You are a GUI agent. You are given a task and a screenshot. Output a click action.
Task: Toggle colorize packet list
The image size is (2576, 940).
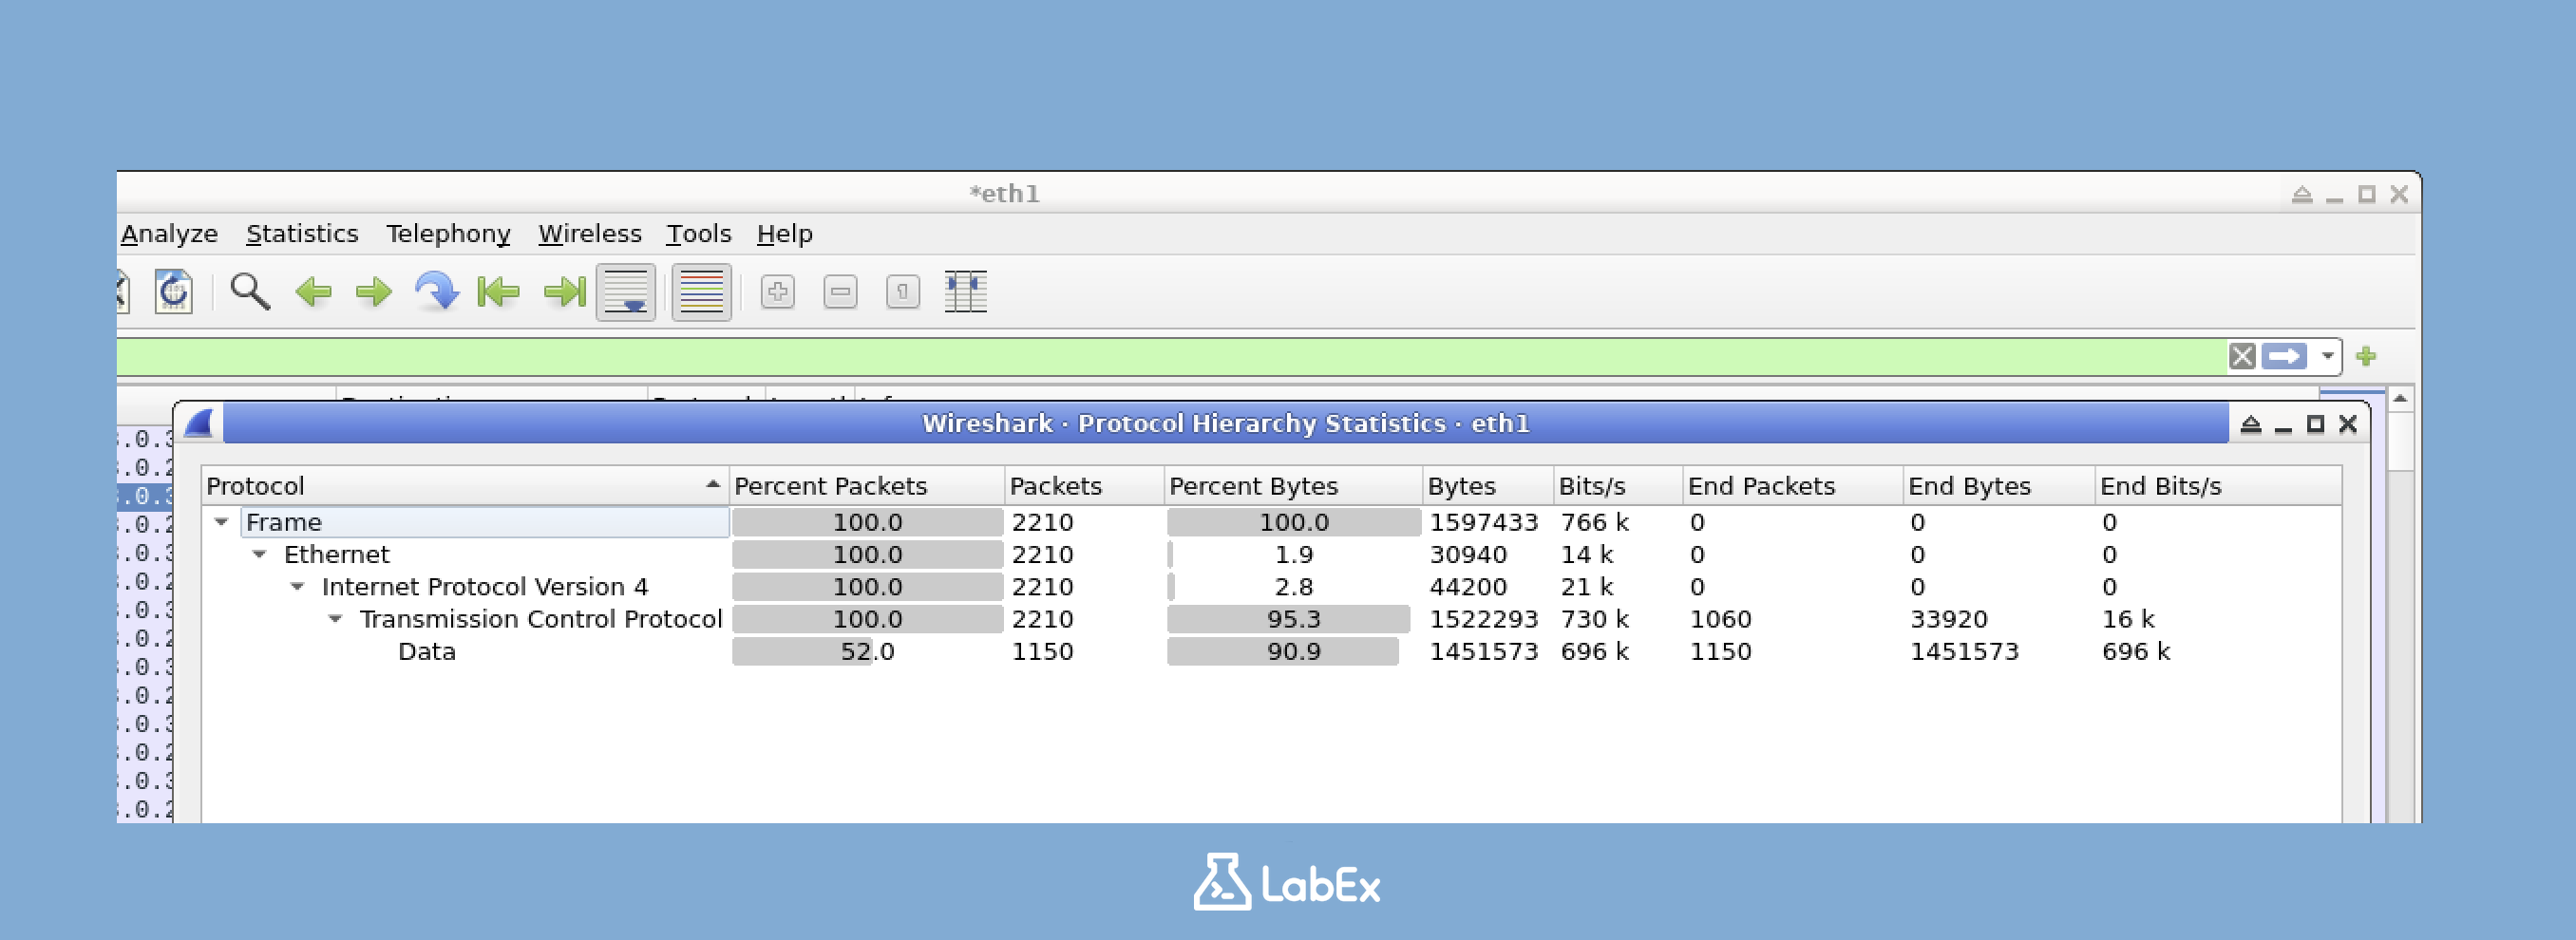click(x=699, y=291)
